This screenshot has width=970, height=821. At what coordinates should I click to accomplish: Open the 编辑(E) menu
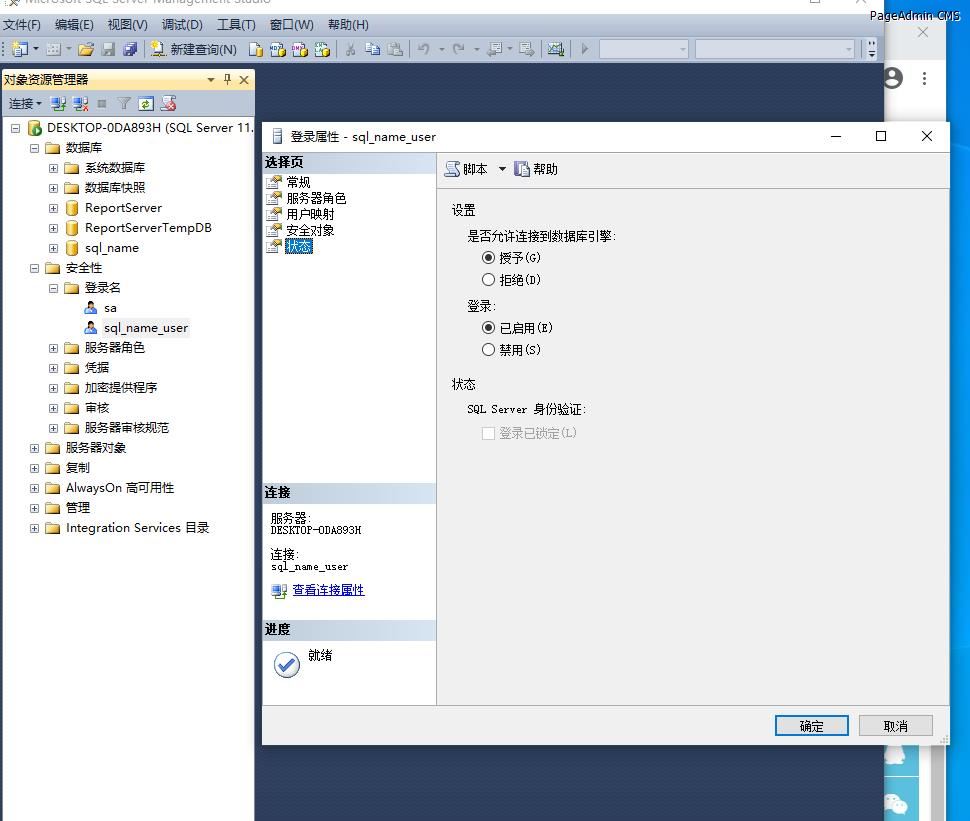pos(74,25)
